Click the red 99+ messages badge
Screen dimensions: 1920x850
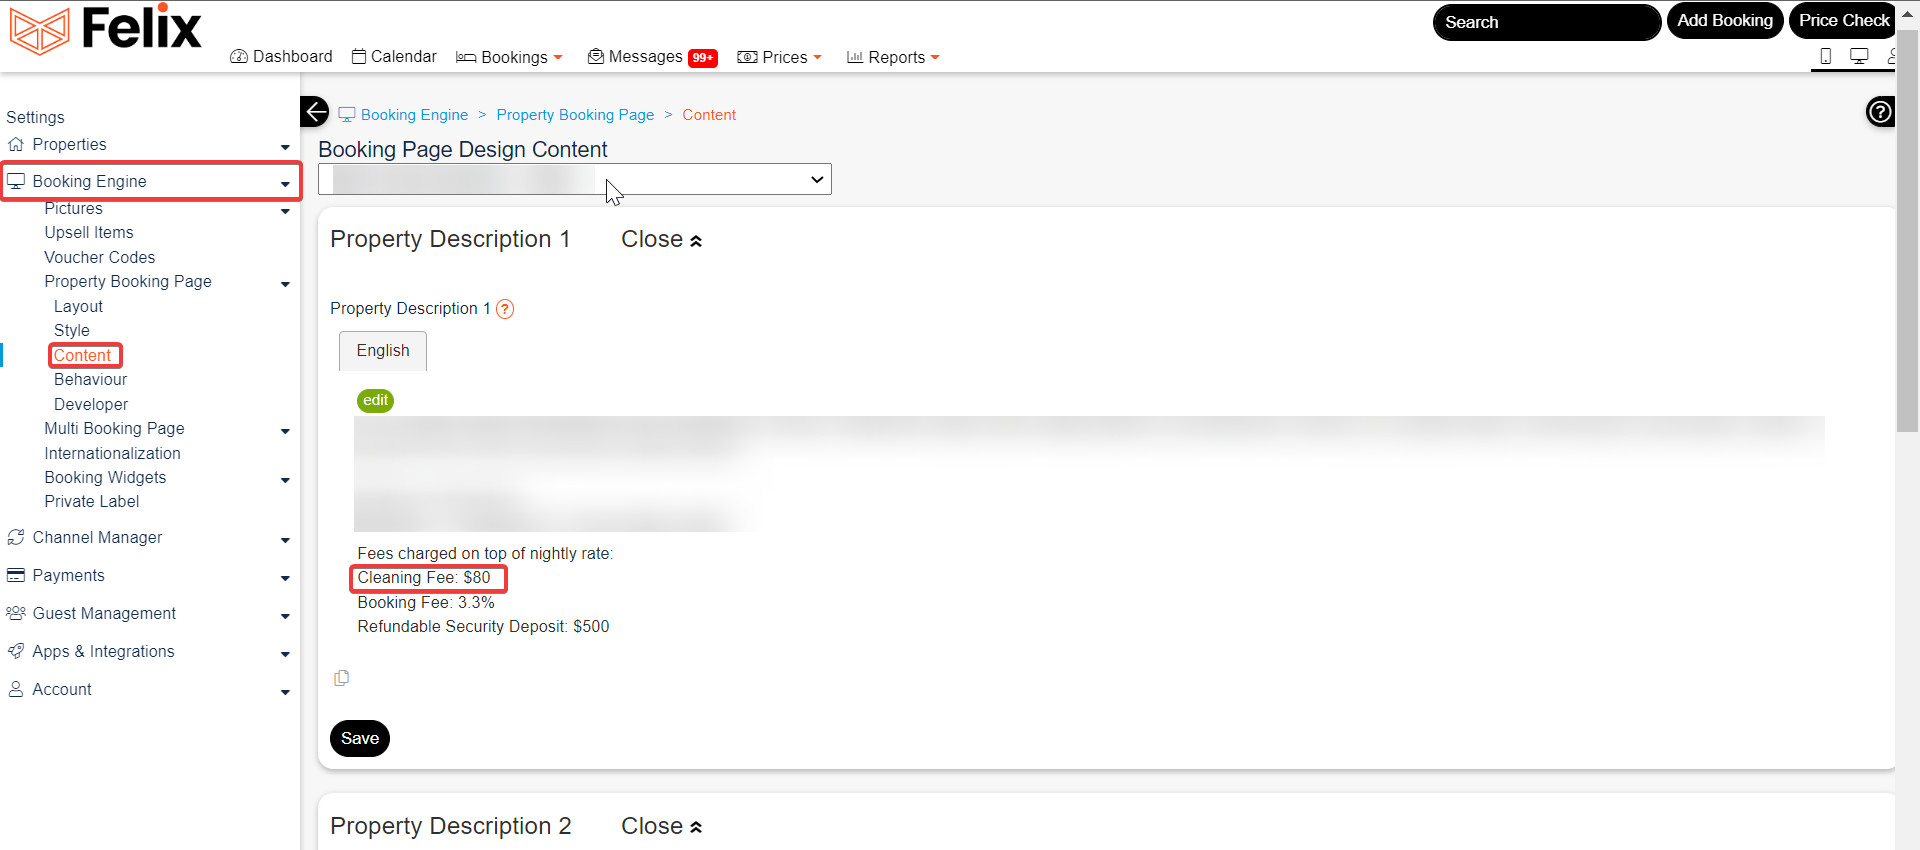point(703,58)
